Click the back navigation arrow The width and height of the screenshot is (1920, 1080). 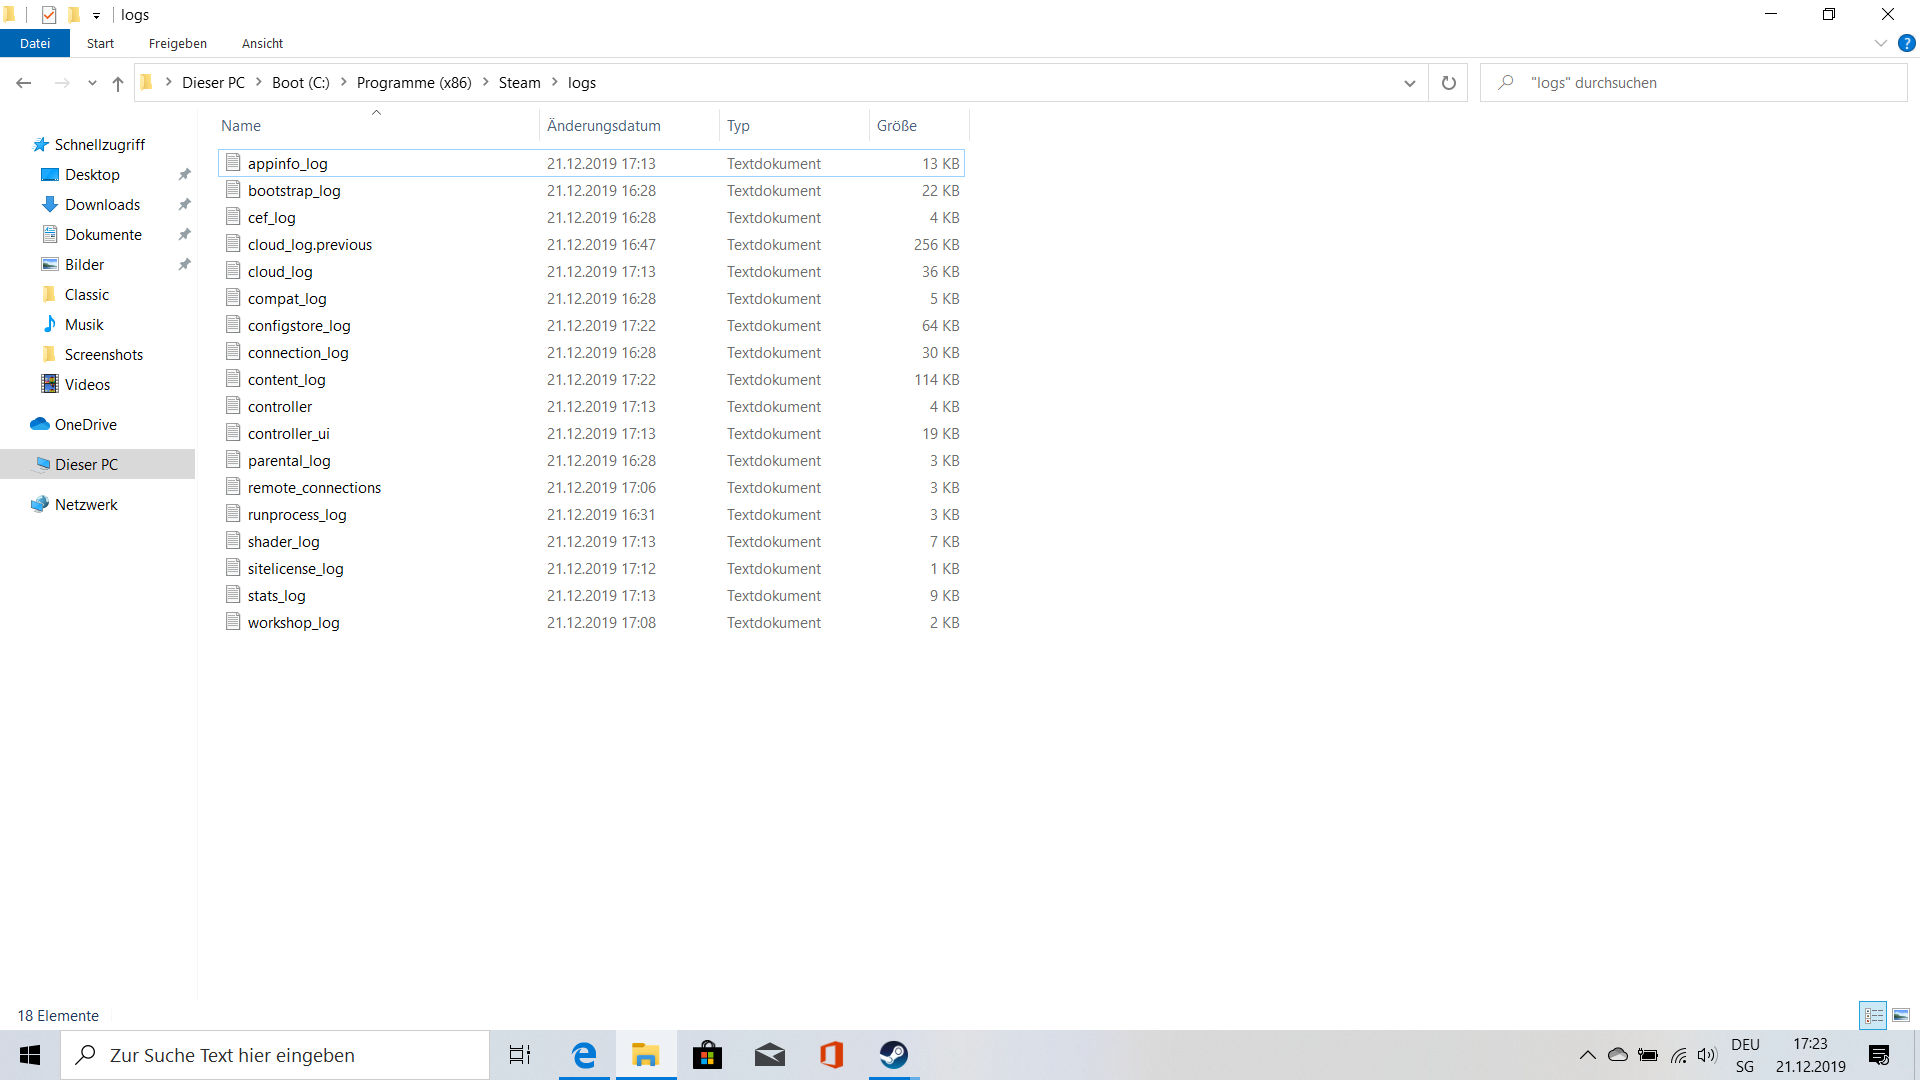click(x=24, y=83)
